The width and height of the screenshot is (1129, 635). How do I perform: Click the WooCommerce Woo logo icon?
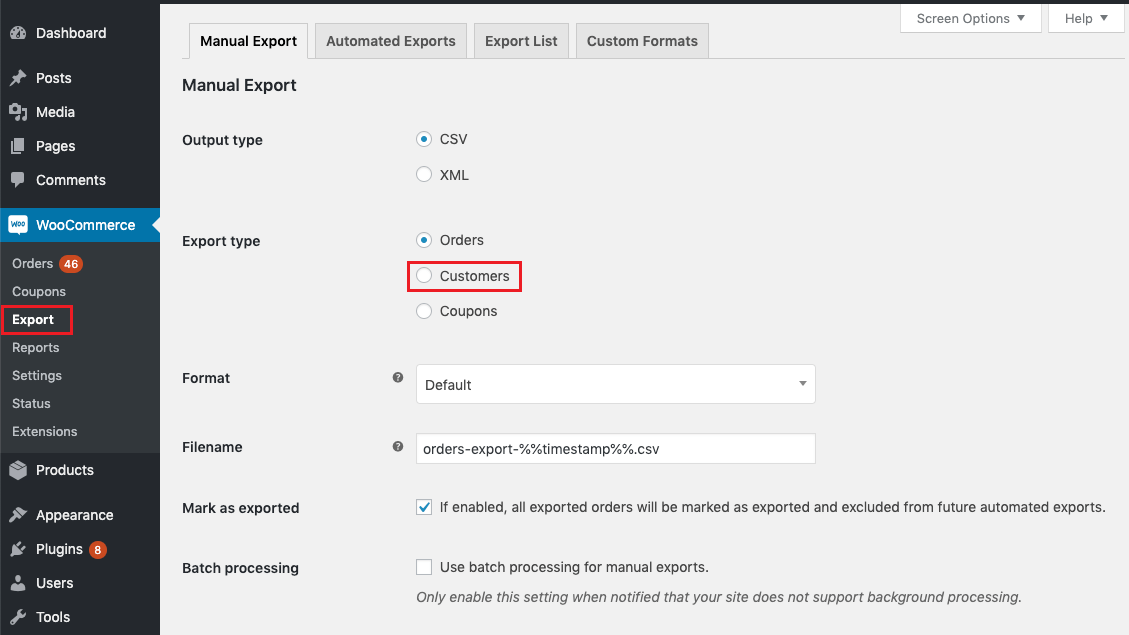[18, 225]
